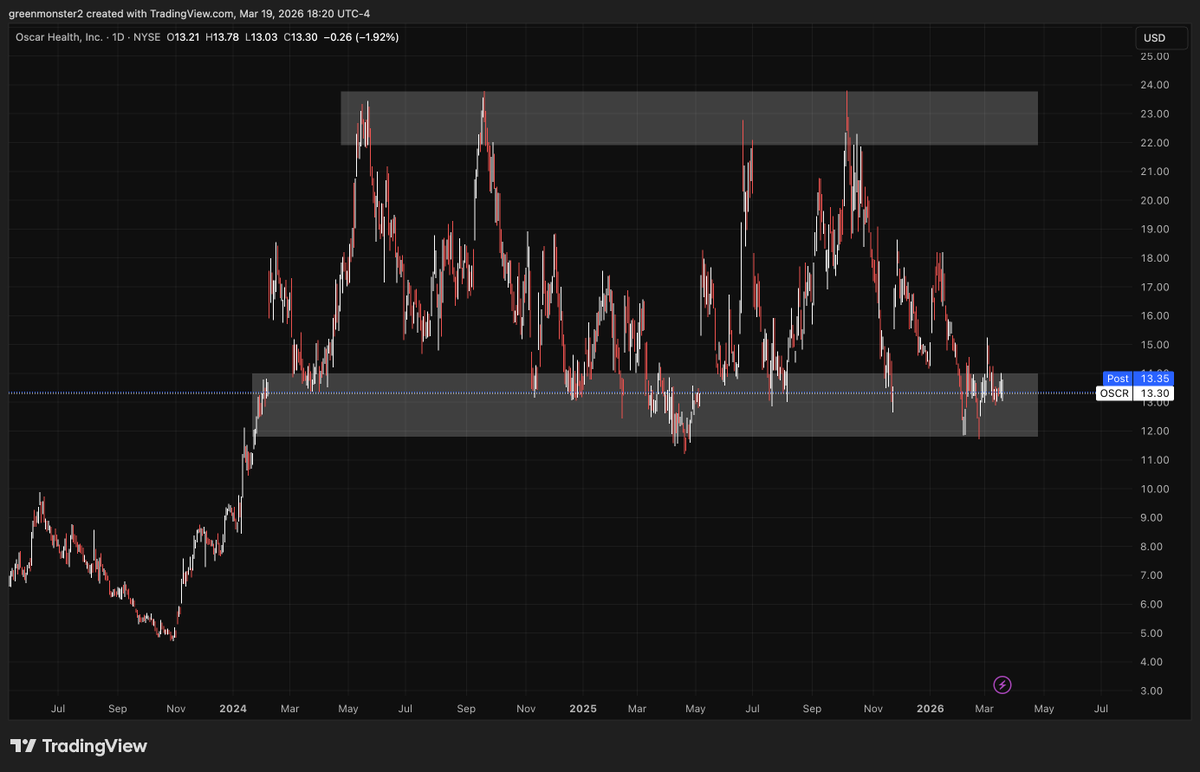Click the Post market price badge
This screenshot has width=1200, height=772.
(1117, 378)
